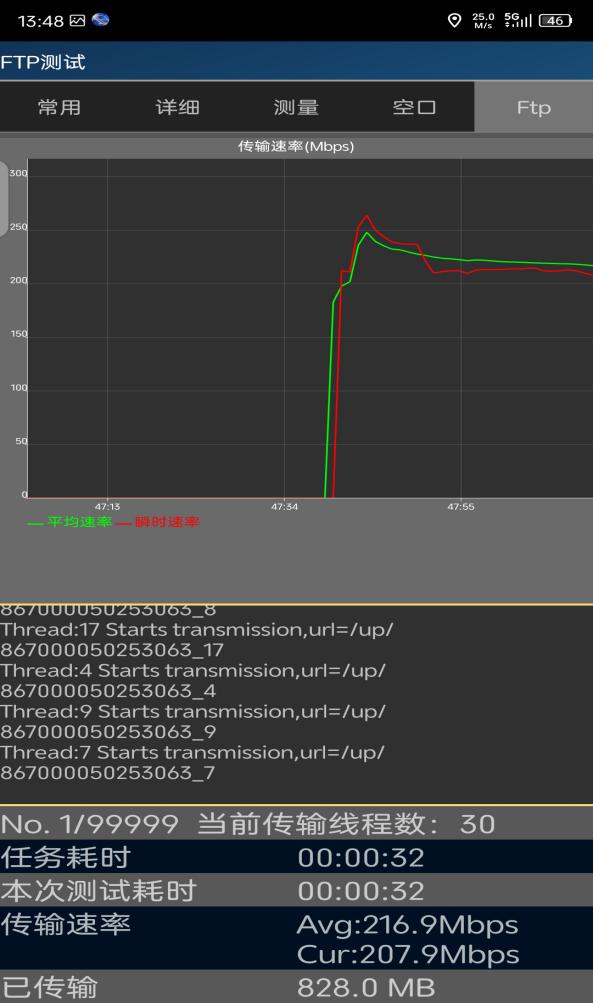The width and height of the screenshot is (593, 1003).
Task: Tap the 25.0 M/s network speed indicator
Action: pyautogui.click(x=483, y=20)
